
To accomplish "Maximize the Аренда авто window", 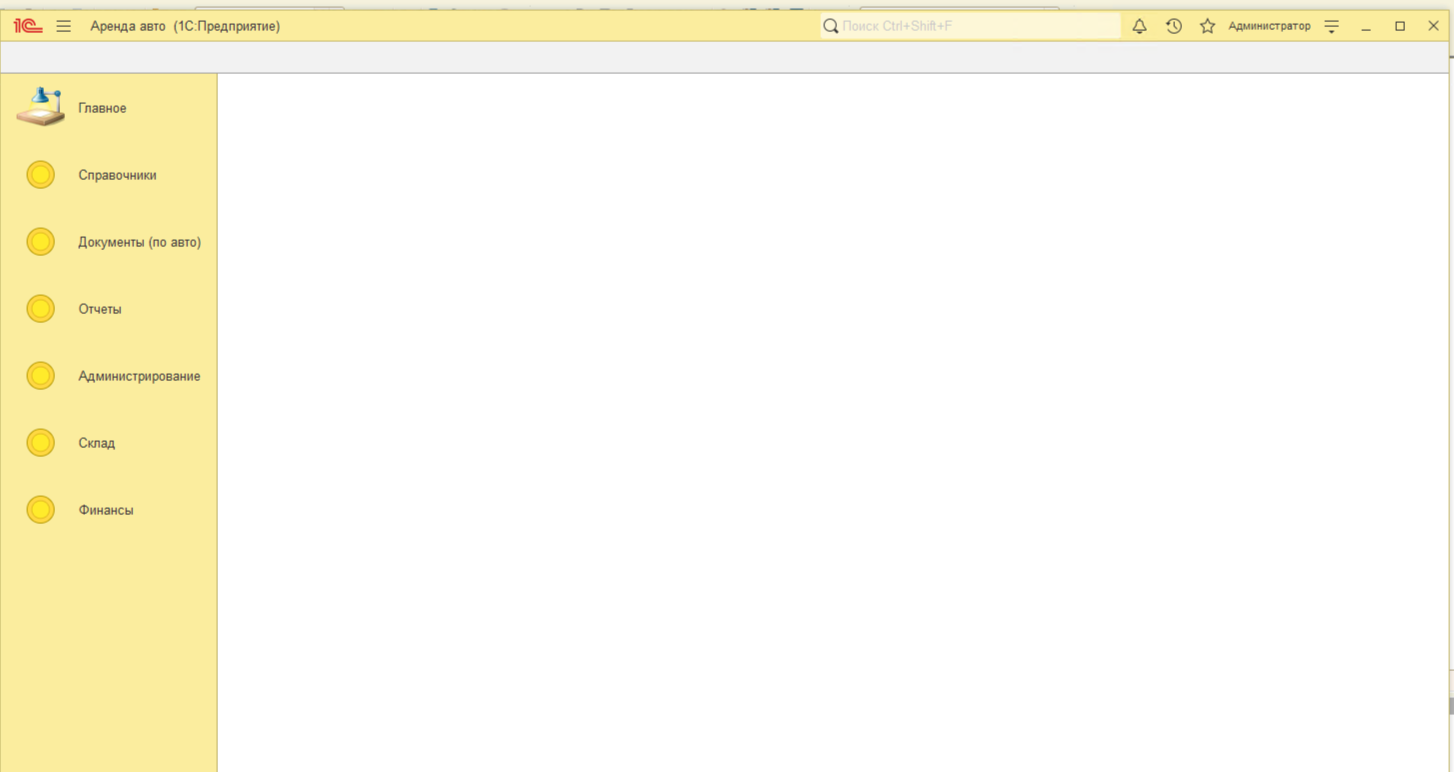I will pos(1399,26).
